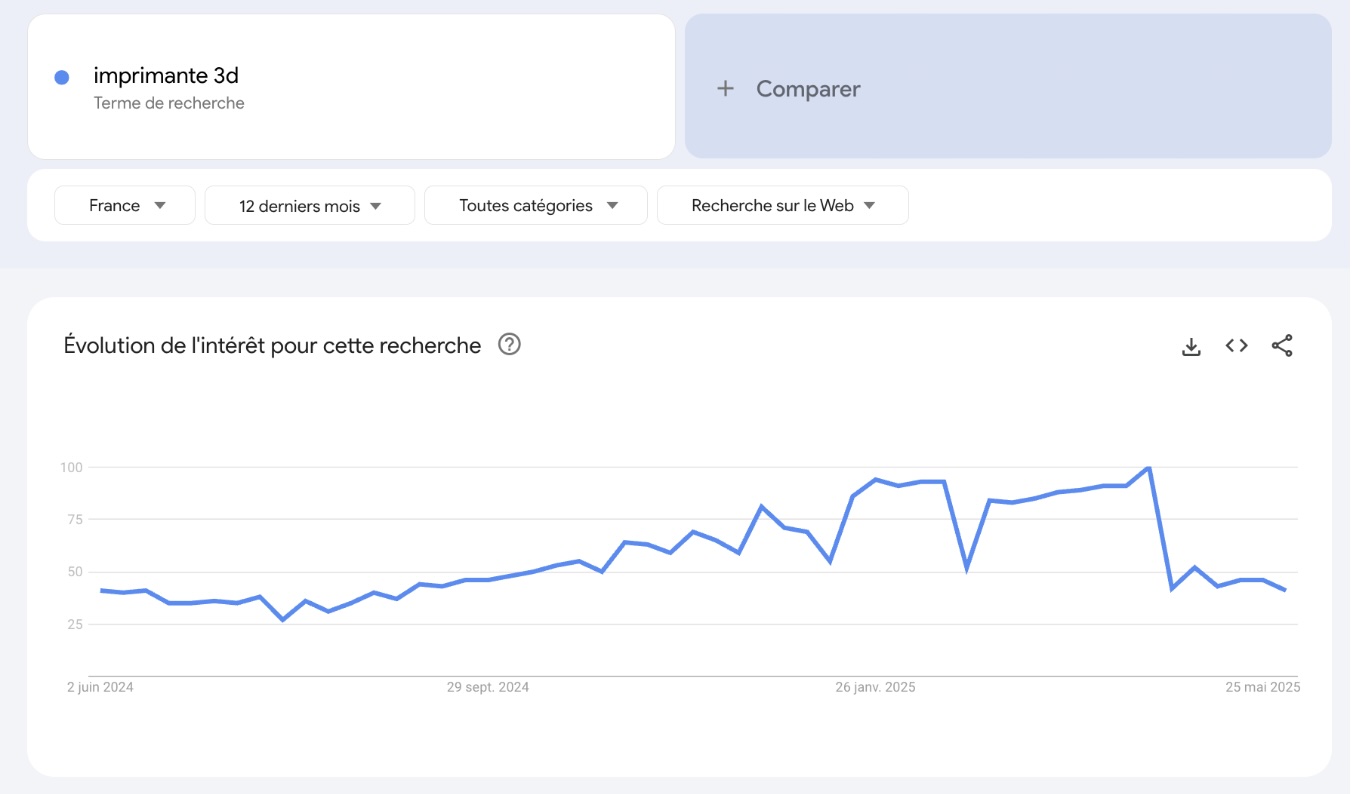Click the highest peak of the trend line
The image size is (1352, 794).
click(x=1149, y=468)
